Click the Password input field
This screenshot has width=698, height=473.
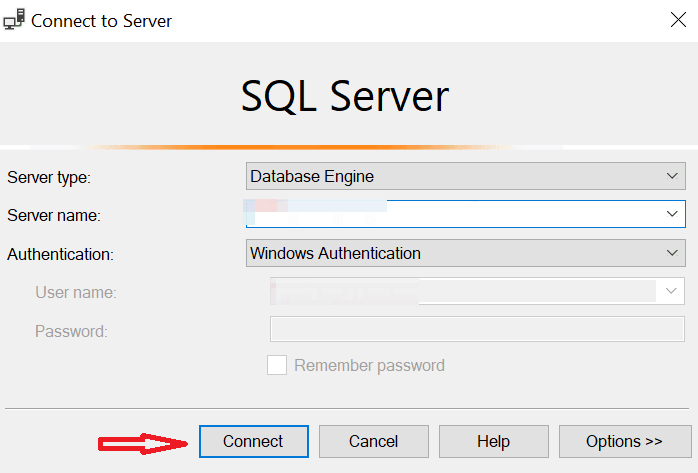pos(477,330)
